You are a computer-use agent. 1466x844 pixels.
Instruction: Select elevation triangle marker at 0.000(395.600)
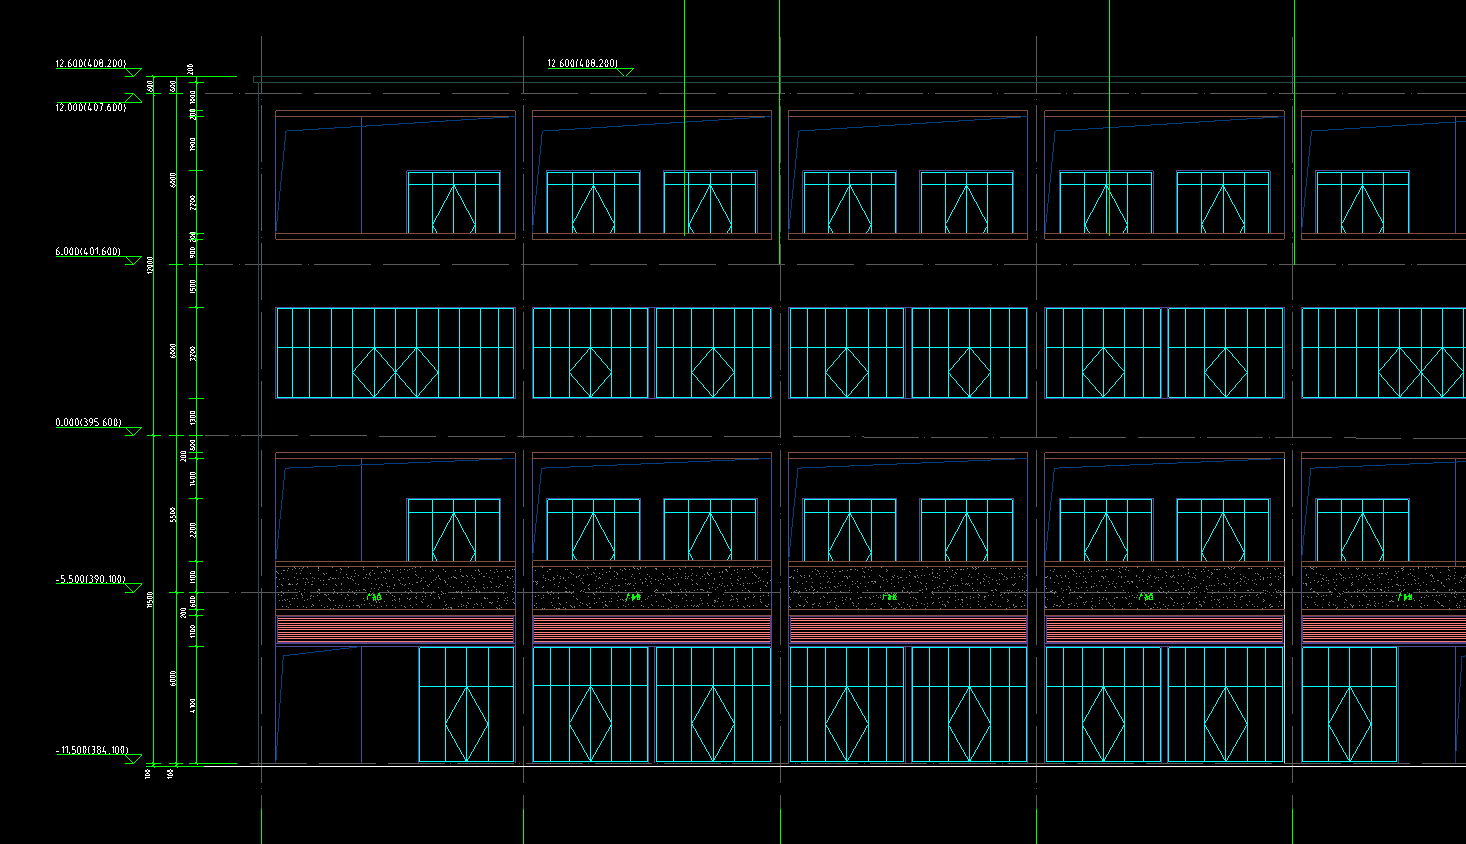pos(133,432)
